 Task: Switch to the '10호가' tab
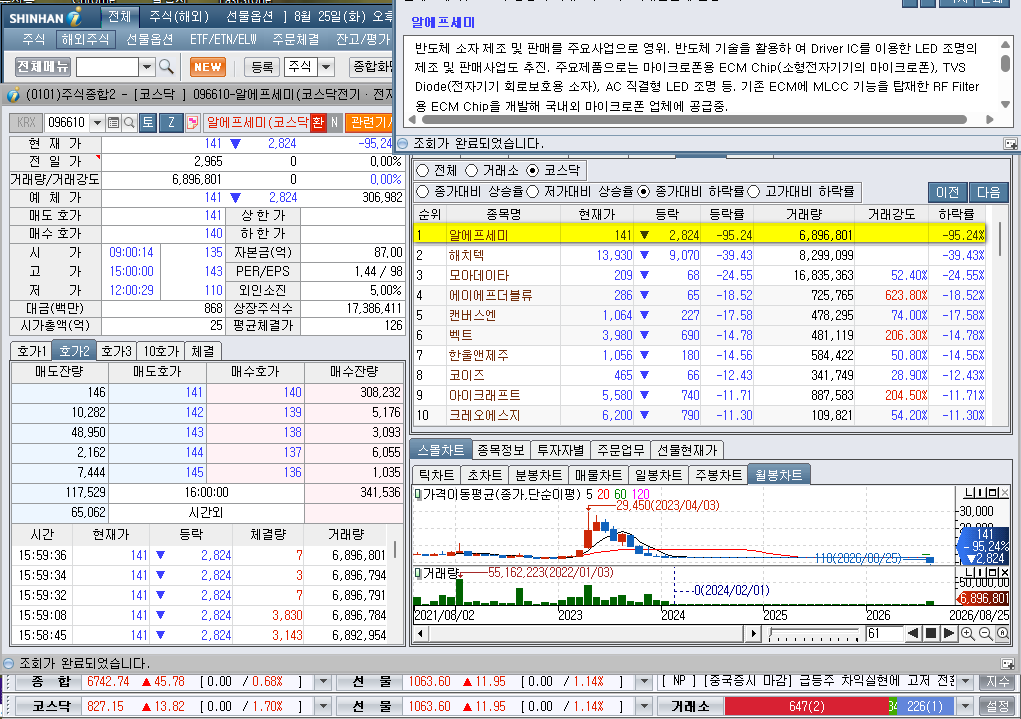click(161, 351)
